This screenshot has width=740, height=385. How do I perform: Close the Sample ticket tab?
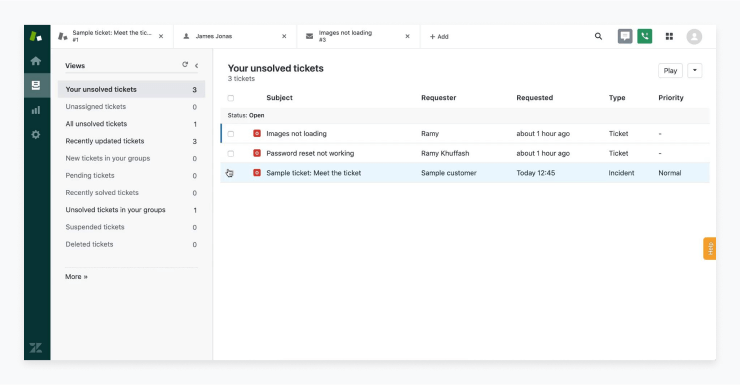(161, 36)
